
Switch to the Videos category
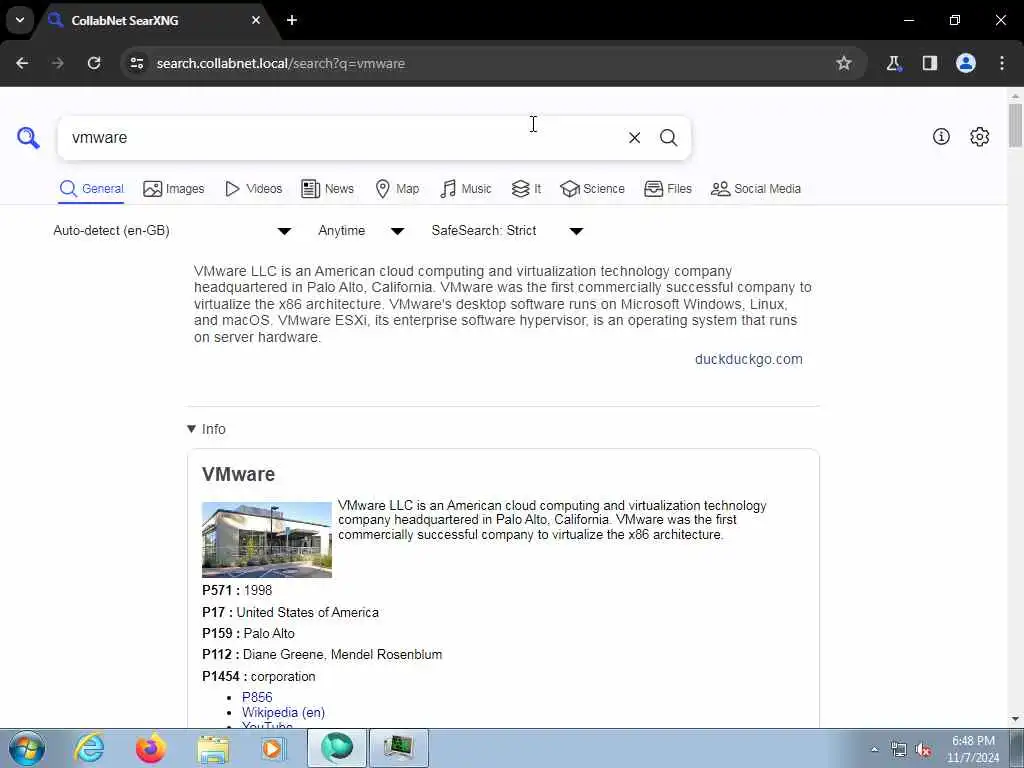253,189
